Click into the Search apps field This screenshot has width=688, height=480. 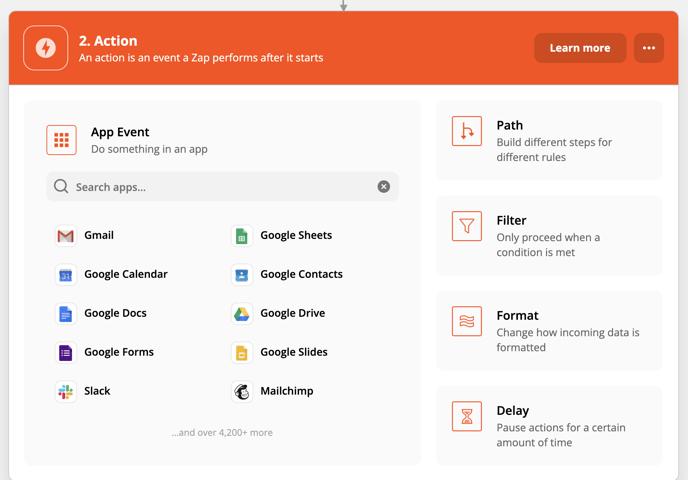pyautogui.click(x=222, y=186)
